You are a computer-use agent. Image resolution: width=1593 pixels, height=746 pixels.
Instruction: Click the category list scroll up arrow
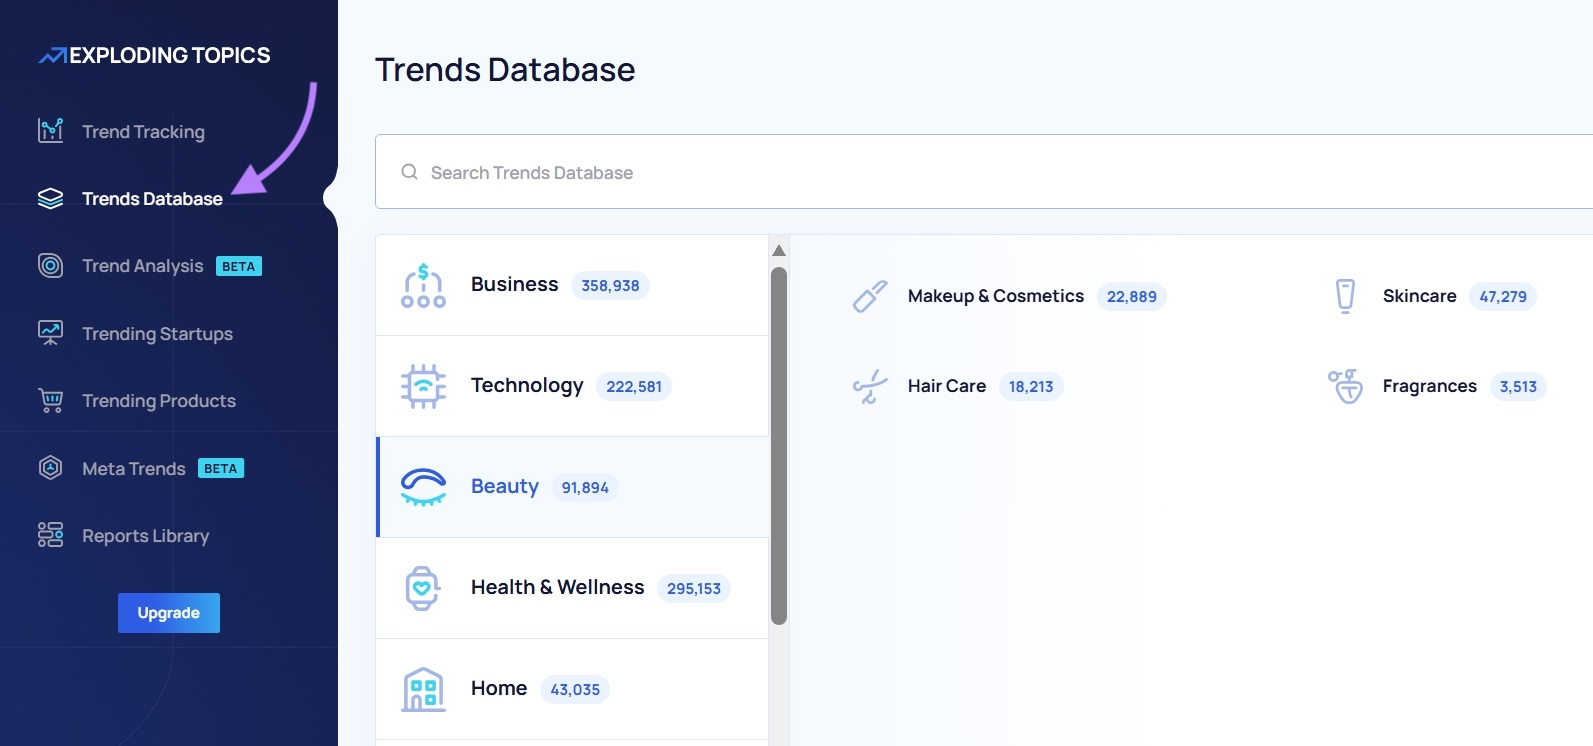tap(779, 250)
